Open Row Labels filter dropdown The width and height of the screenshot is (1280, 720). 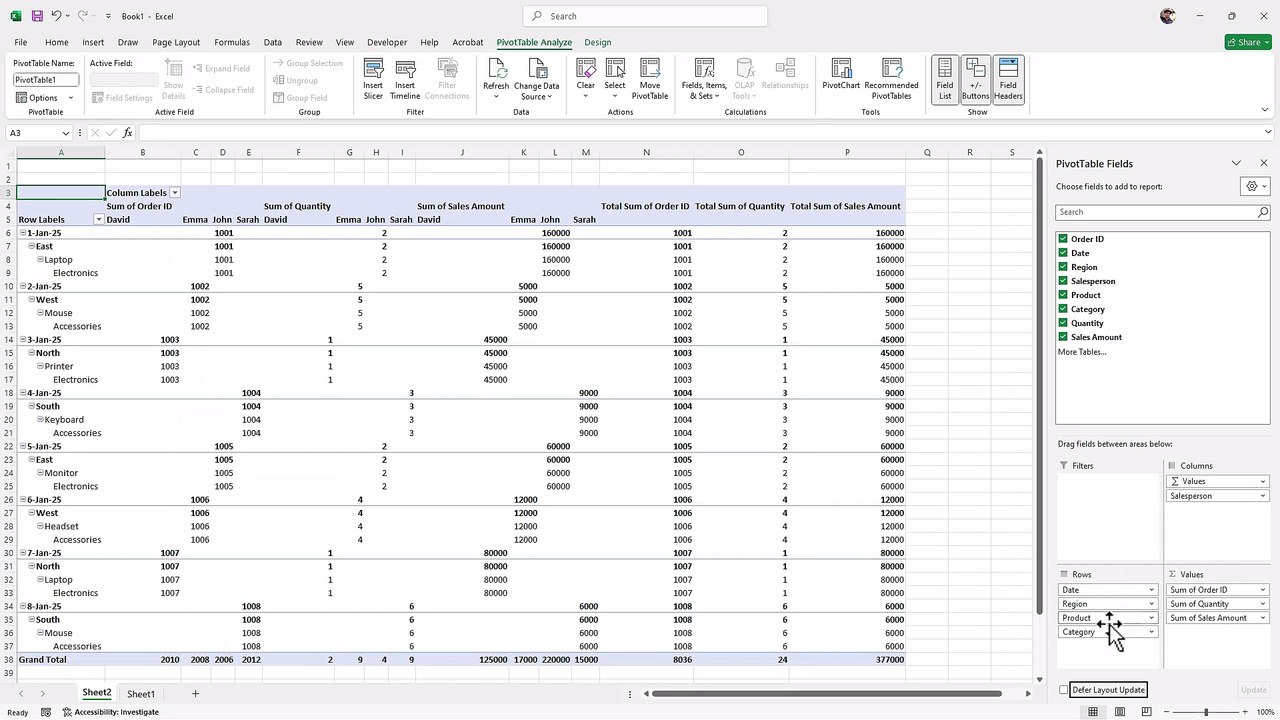[x=98, y=220]
